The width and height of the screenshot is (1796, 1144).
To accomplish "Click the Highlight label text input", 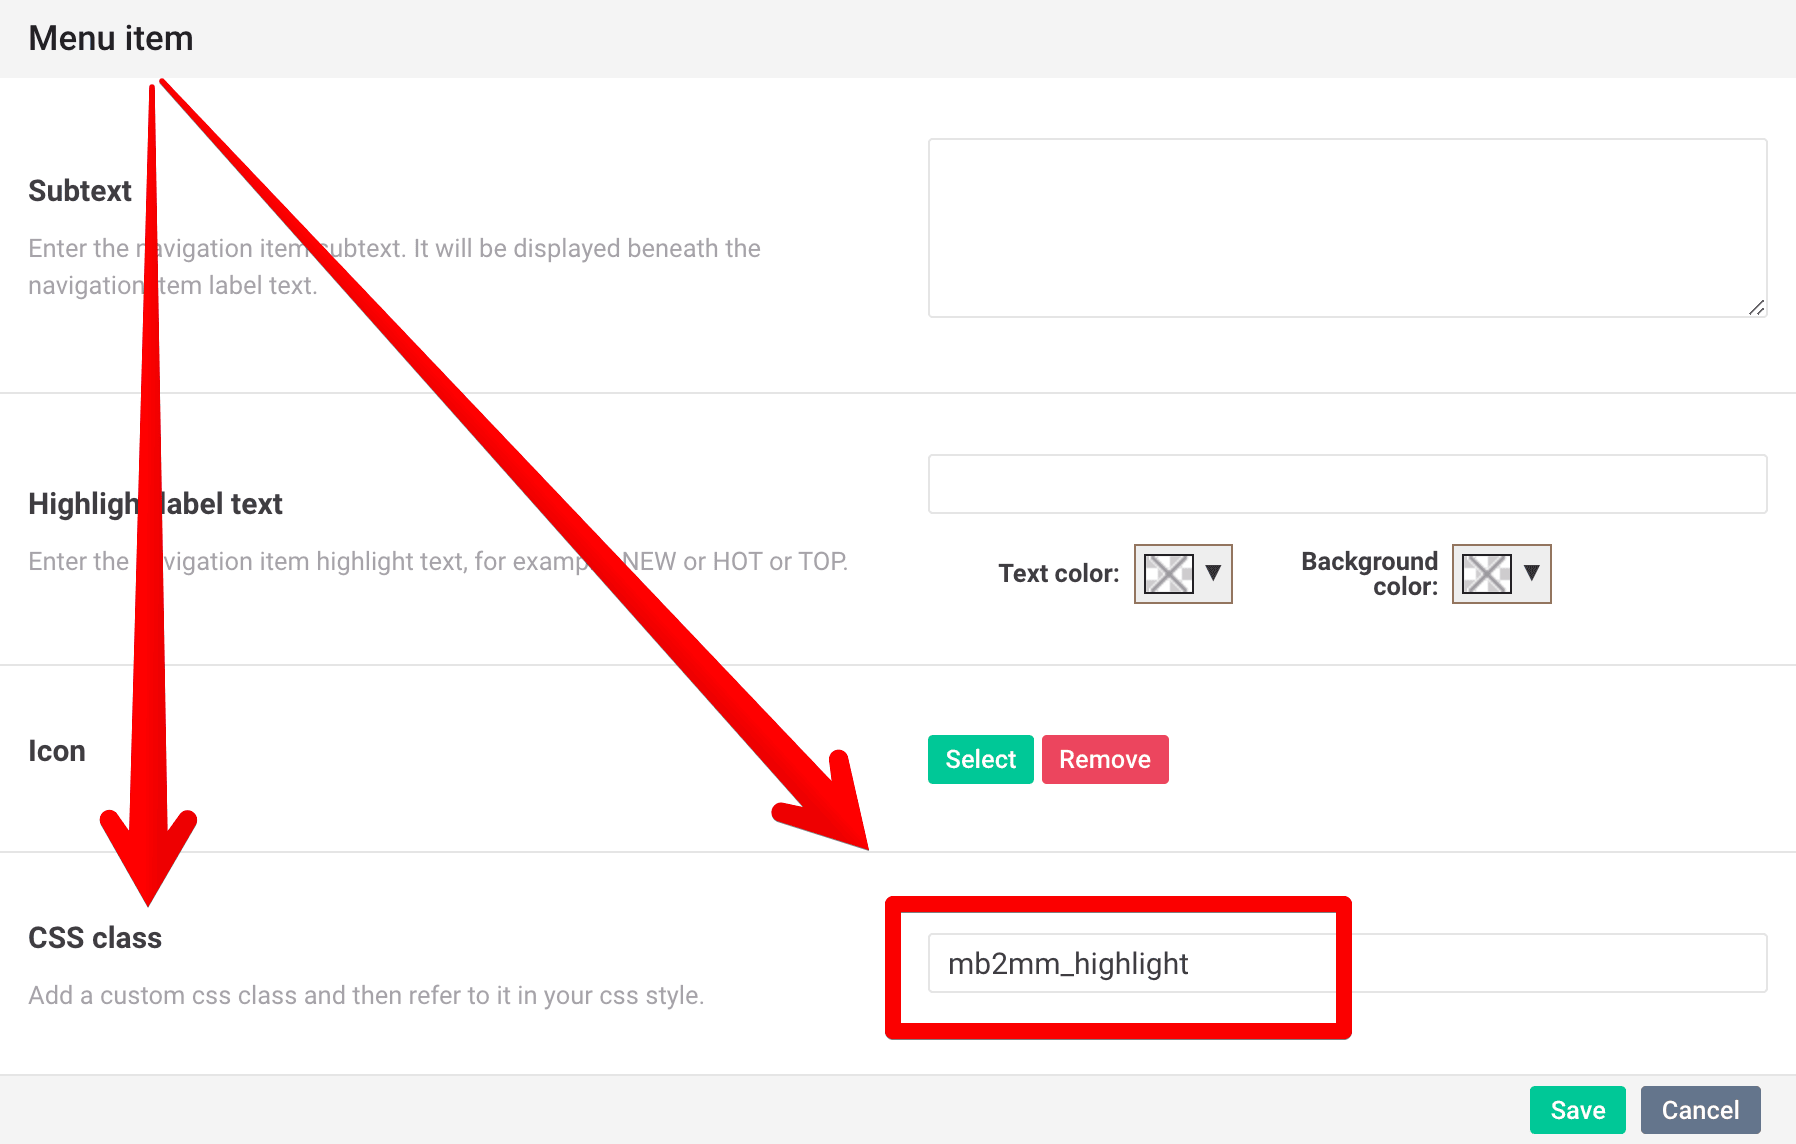I will [1347, 484].
